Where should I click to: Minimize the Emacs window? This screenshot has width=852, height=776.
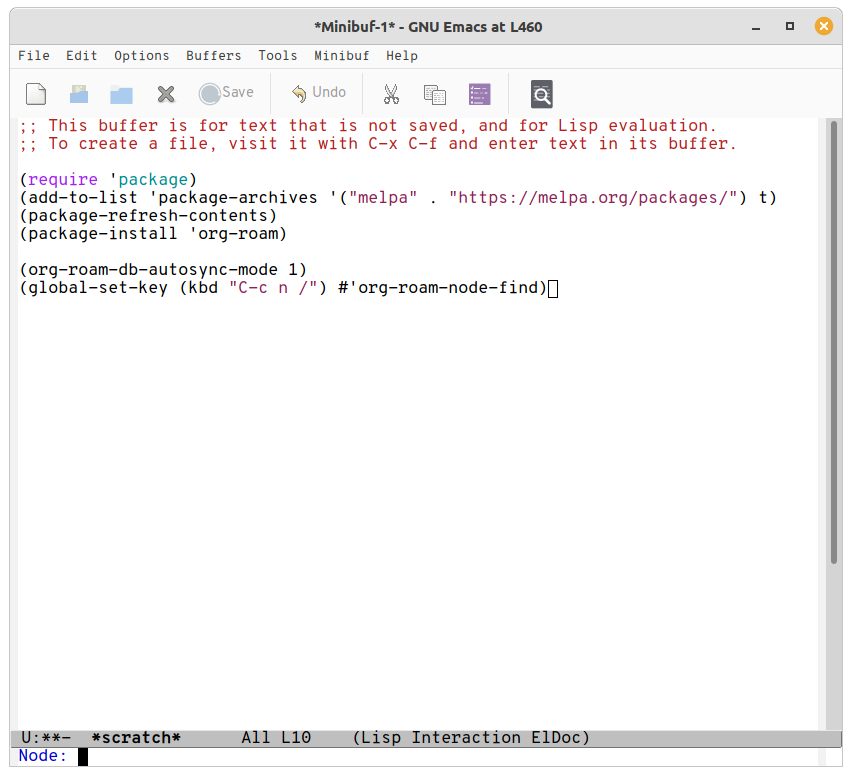point(756,27)
